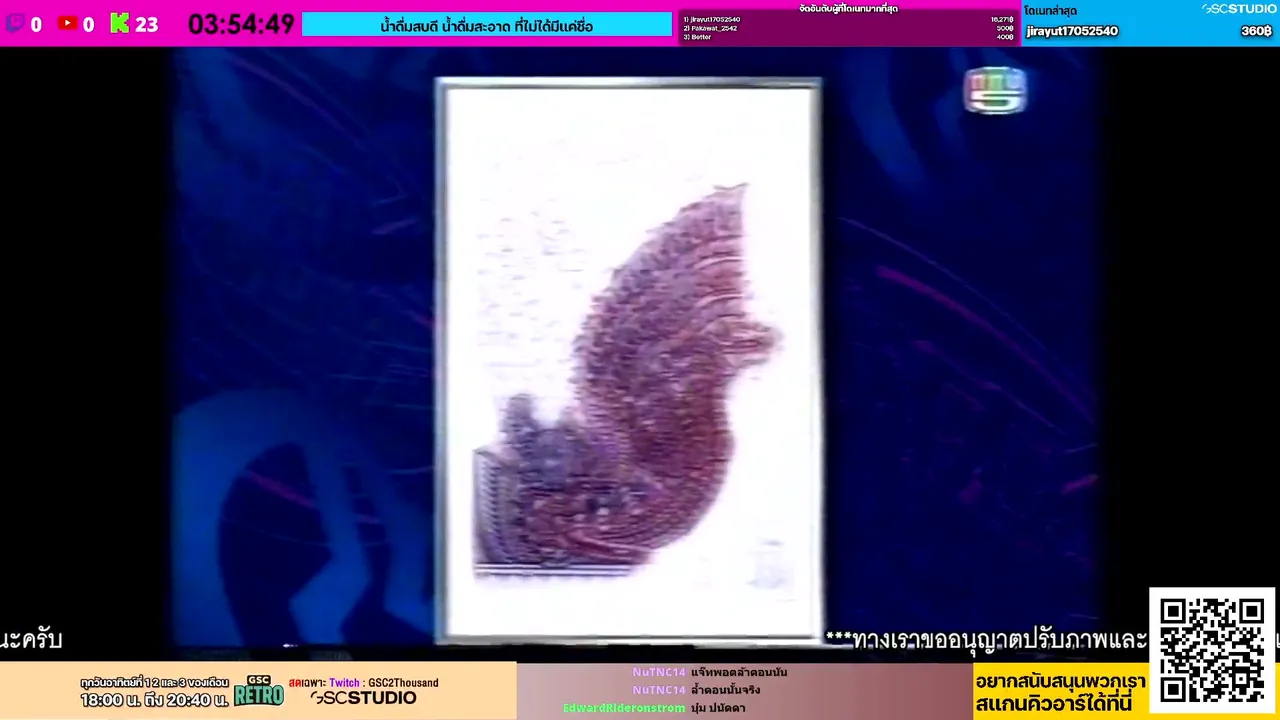1280x720 pixels.
Task: Click the Twitch viewer count icon
Action: point(15,23)
